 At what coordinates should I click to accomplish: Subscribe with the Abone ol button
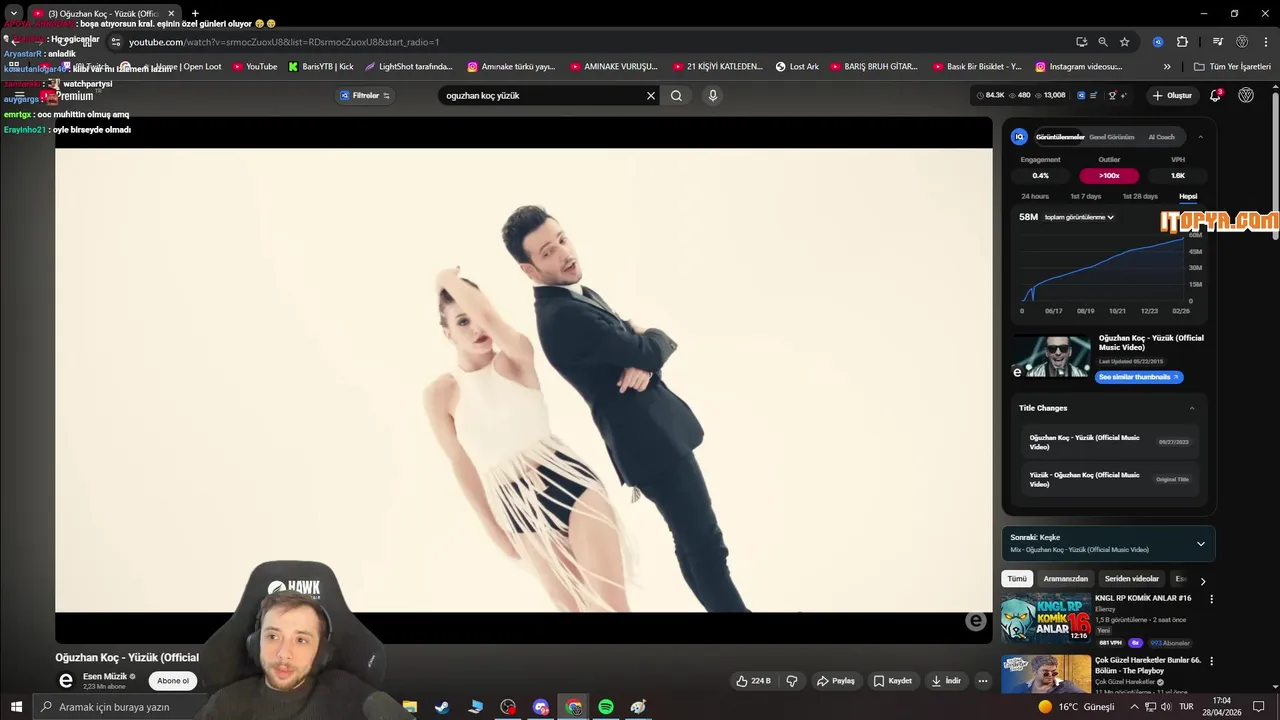pos(172,681)
